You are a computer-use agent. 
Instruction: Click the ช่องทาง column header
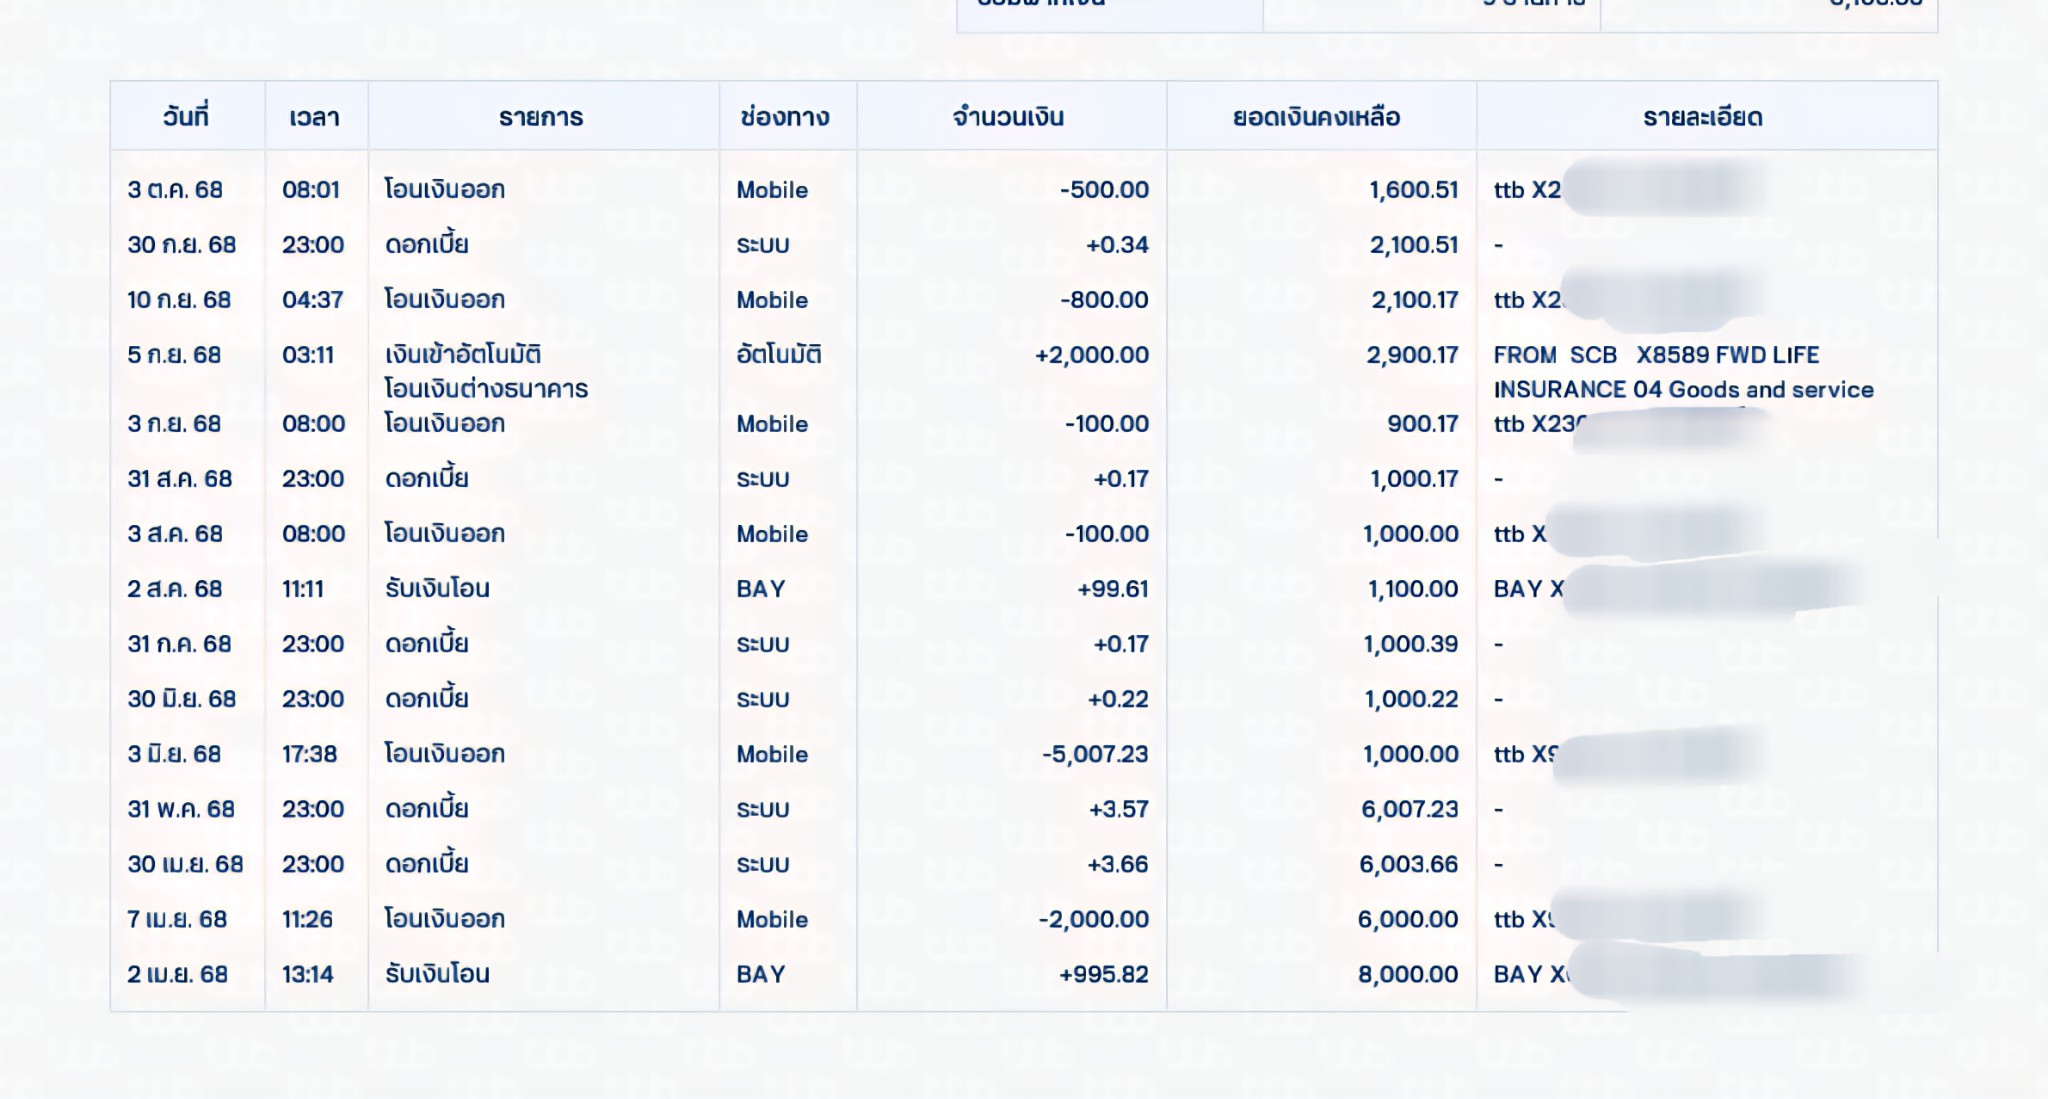pyautogui.click(x=785, y=117)
